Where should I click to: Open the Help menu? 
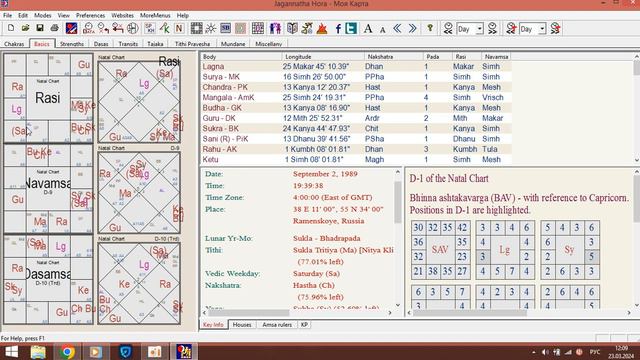pos(182,15)
